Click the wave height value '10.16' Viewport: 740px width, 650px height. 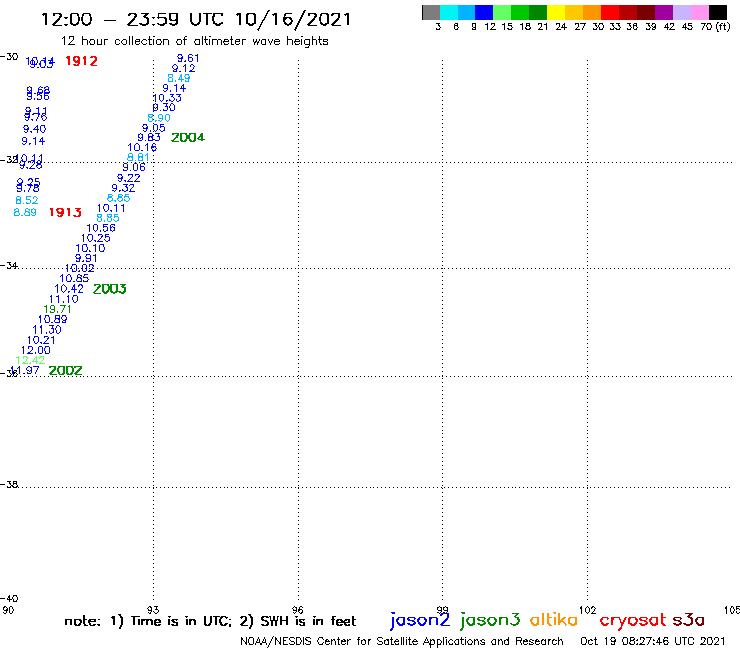point(142,147)
